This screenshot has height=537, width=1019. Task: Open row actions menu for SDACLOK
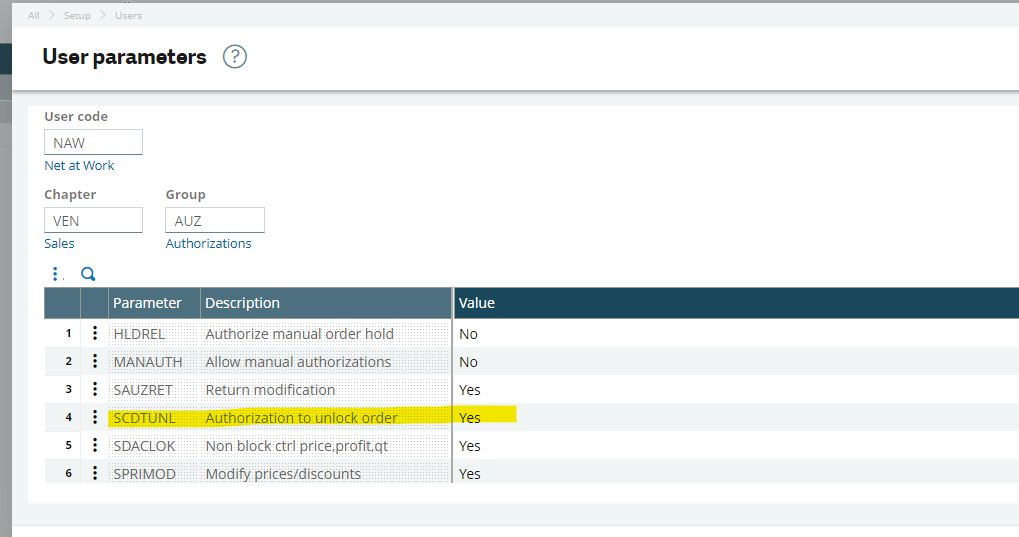pyautogui.click(x=95, y=446)
